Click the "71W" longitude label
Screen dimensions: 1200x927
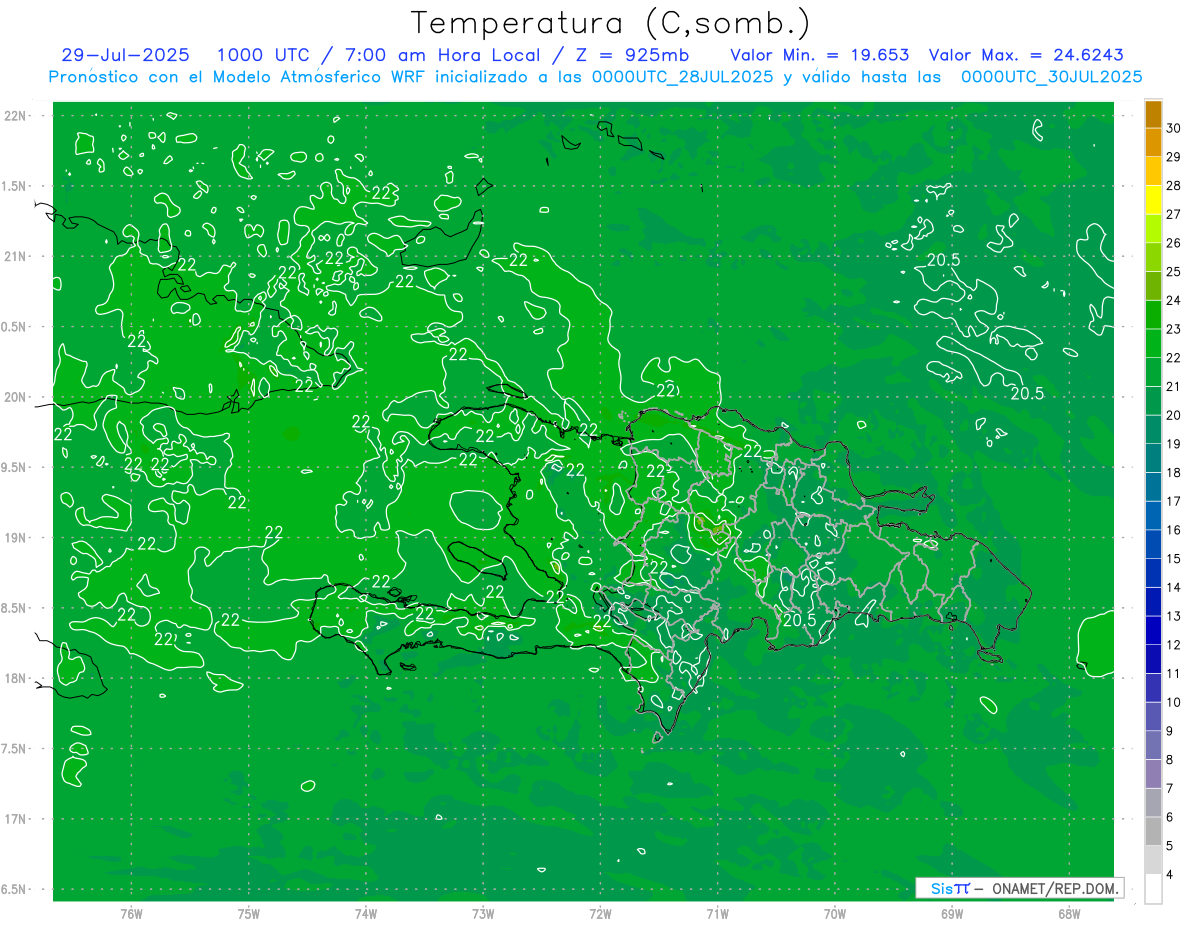717,915
